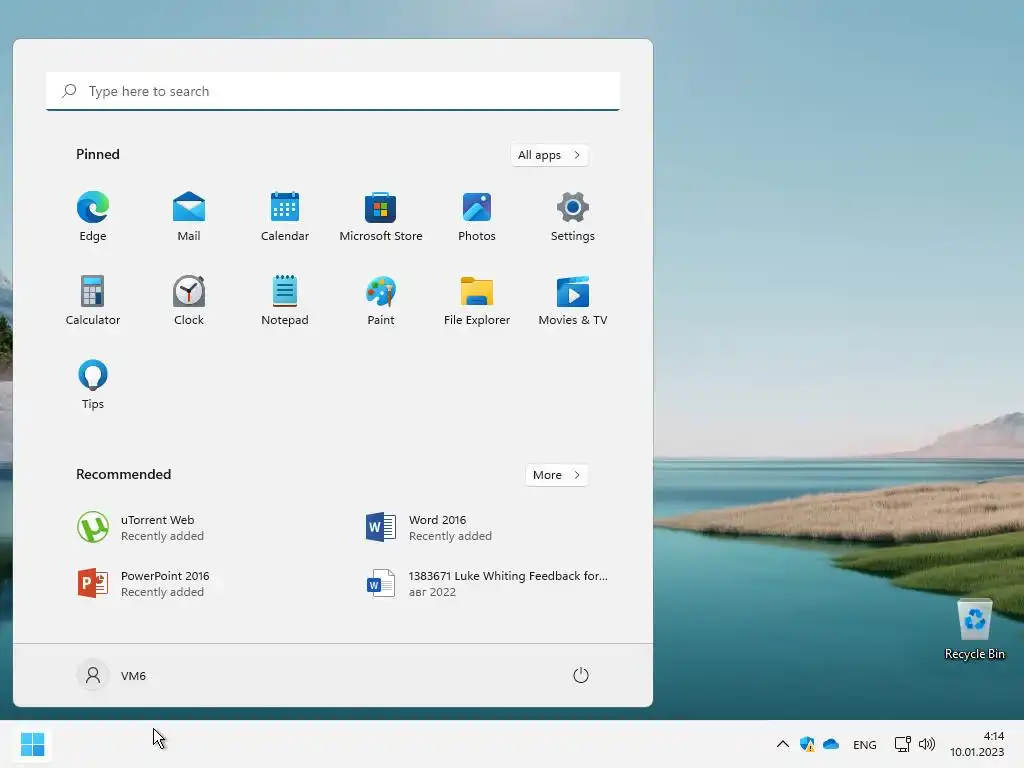Launch Movies & TV
1024x768 pixels.
pos(573,301)
